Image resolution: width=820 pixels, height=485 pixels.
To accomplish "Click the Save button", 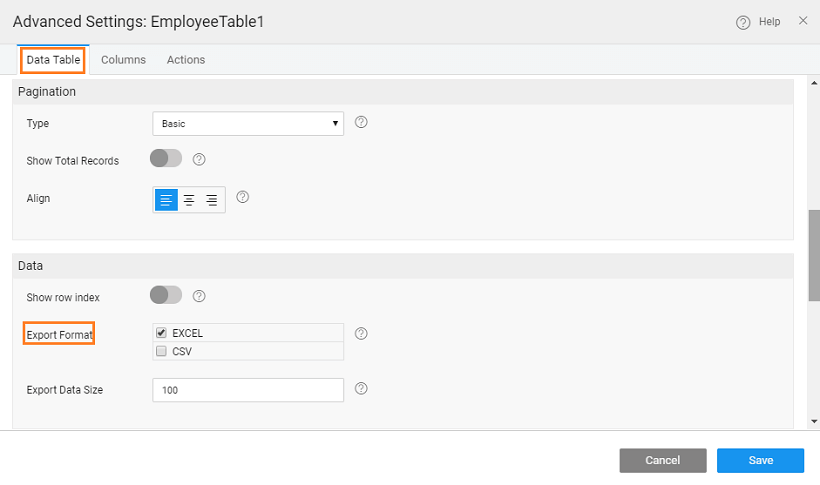I will pos(760,460).
